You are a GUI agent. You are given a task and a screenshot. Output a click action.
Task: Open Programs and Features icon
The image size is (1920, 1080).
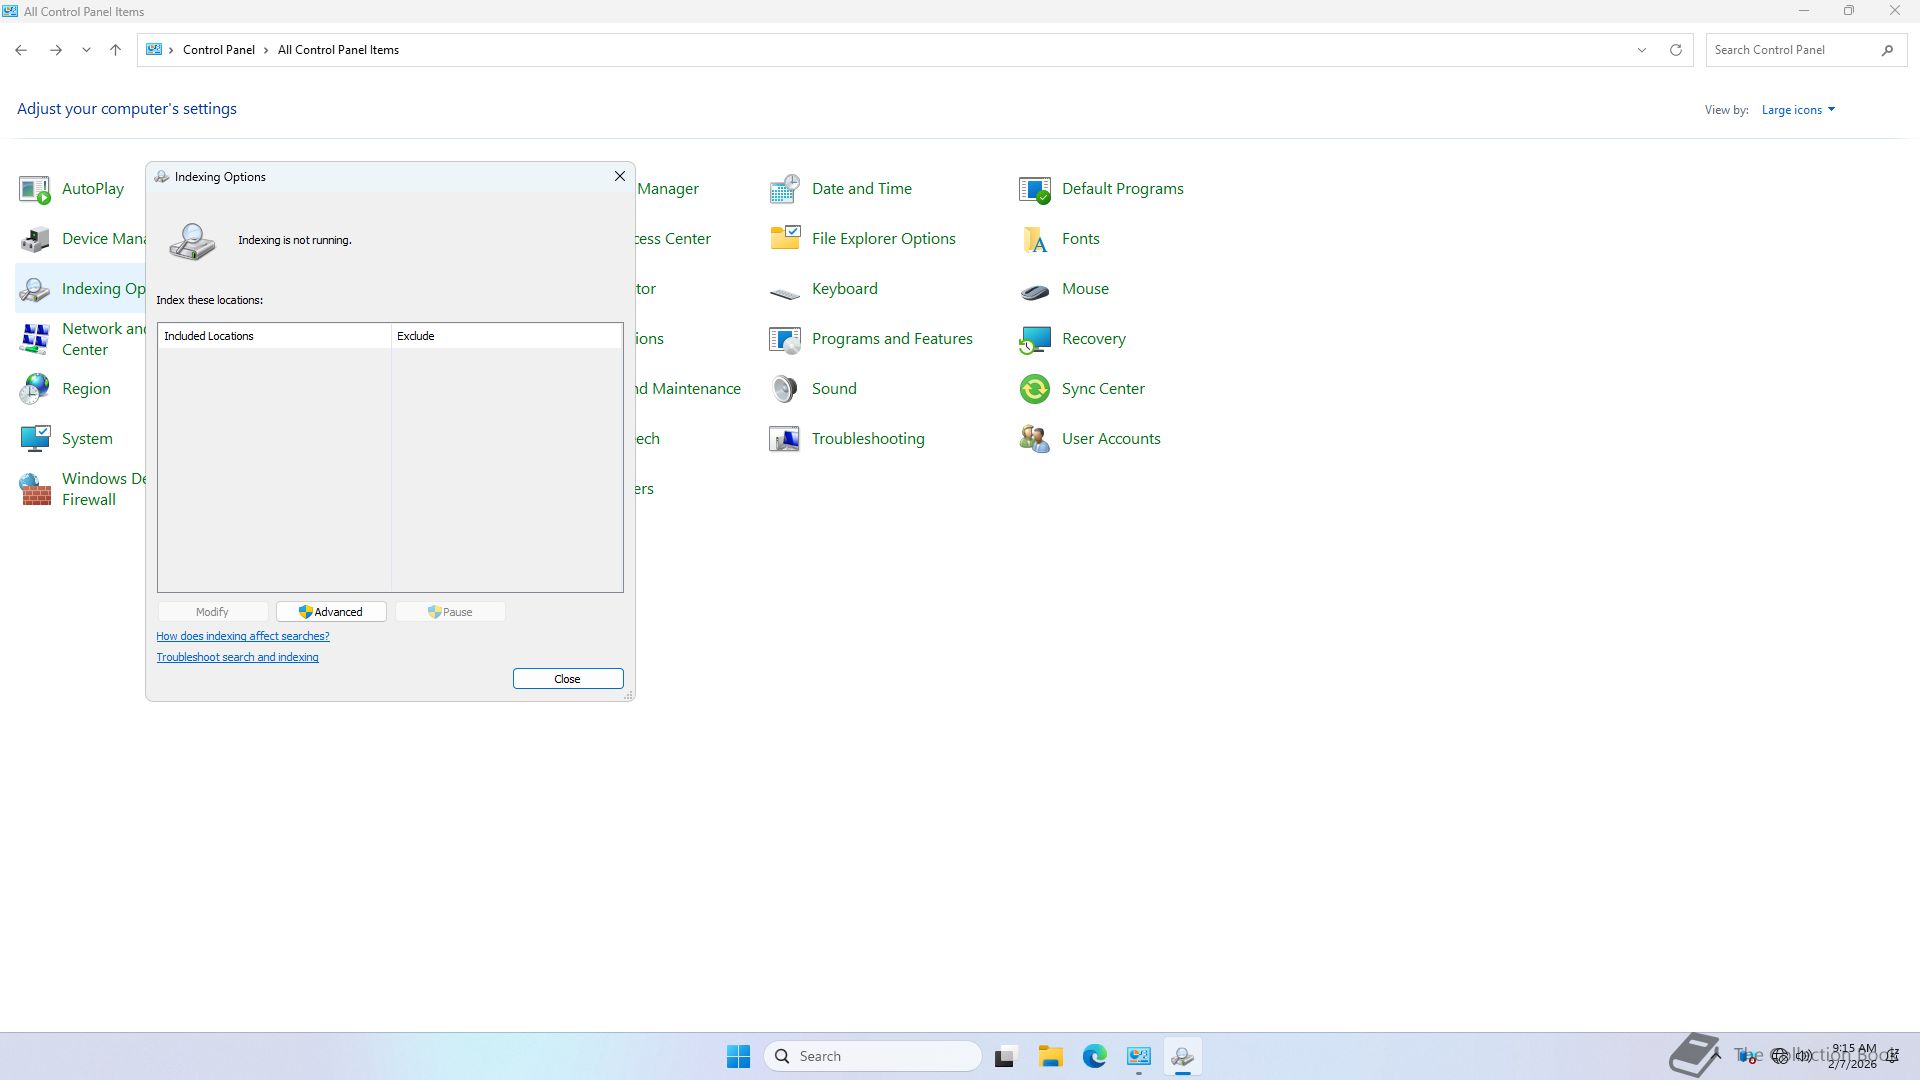785,339
